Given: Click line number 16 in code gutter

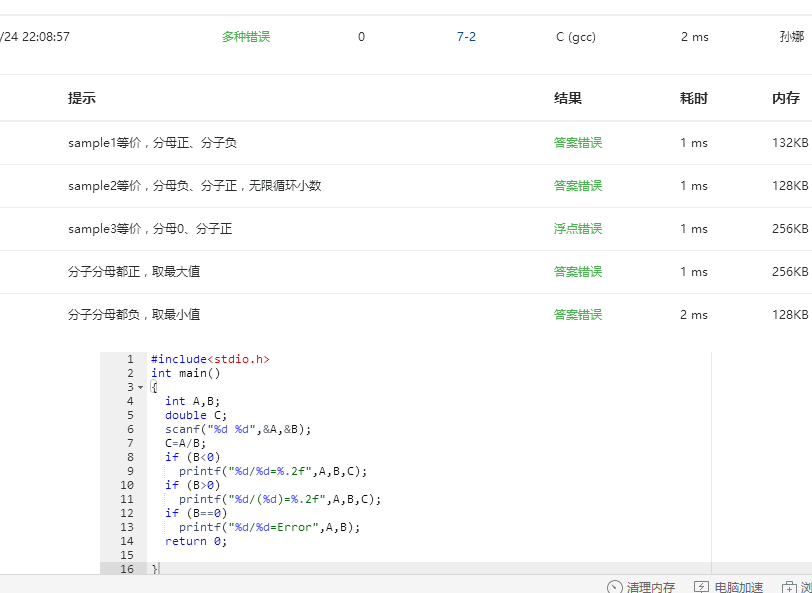Looking at the screenshot, I should pos(126,569).
